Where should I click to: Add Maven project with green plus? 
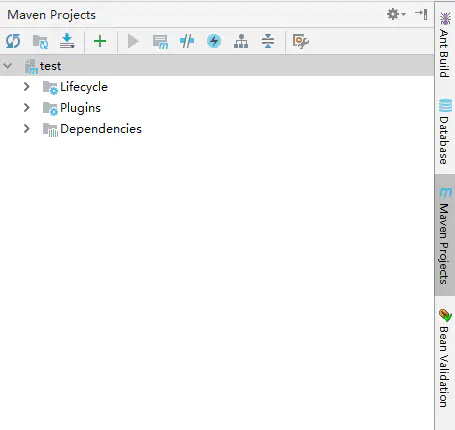100,41
